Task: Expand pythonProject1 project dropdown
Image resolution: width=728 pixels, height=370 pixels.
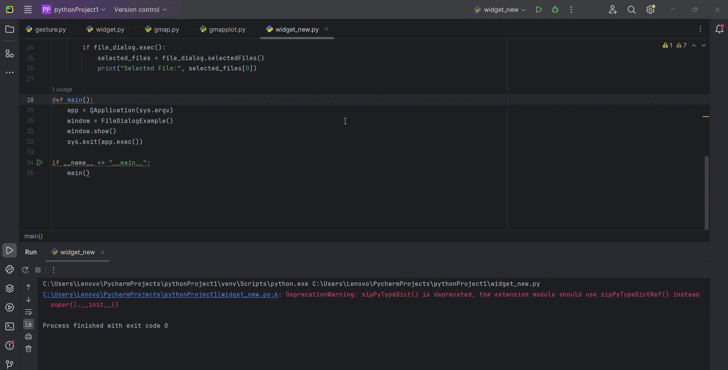Action: tap(74, 9)
